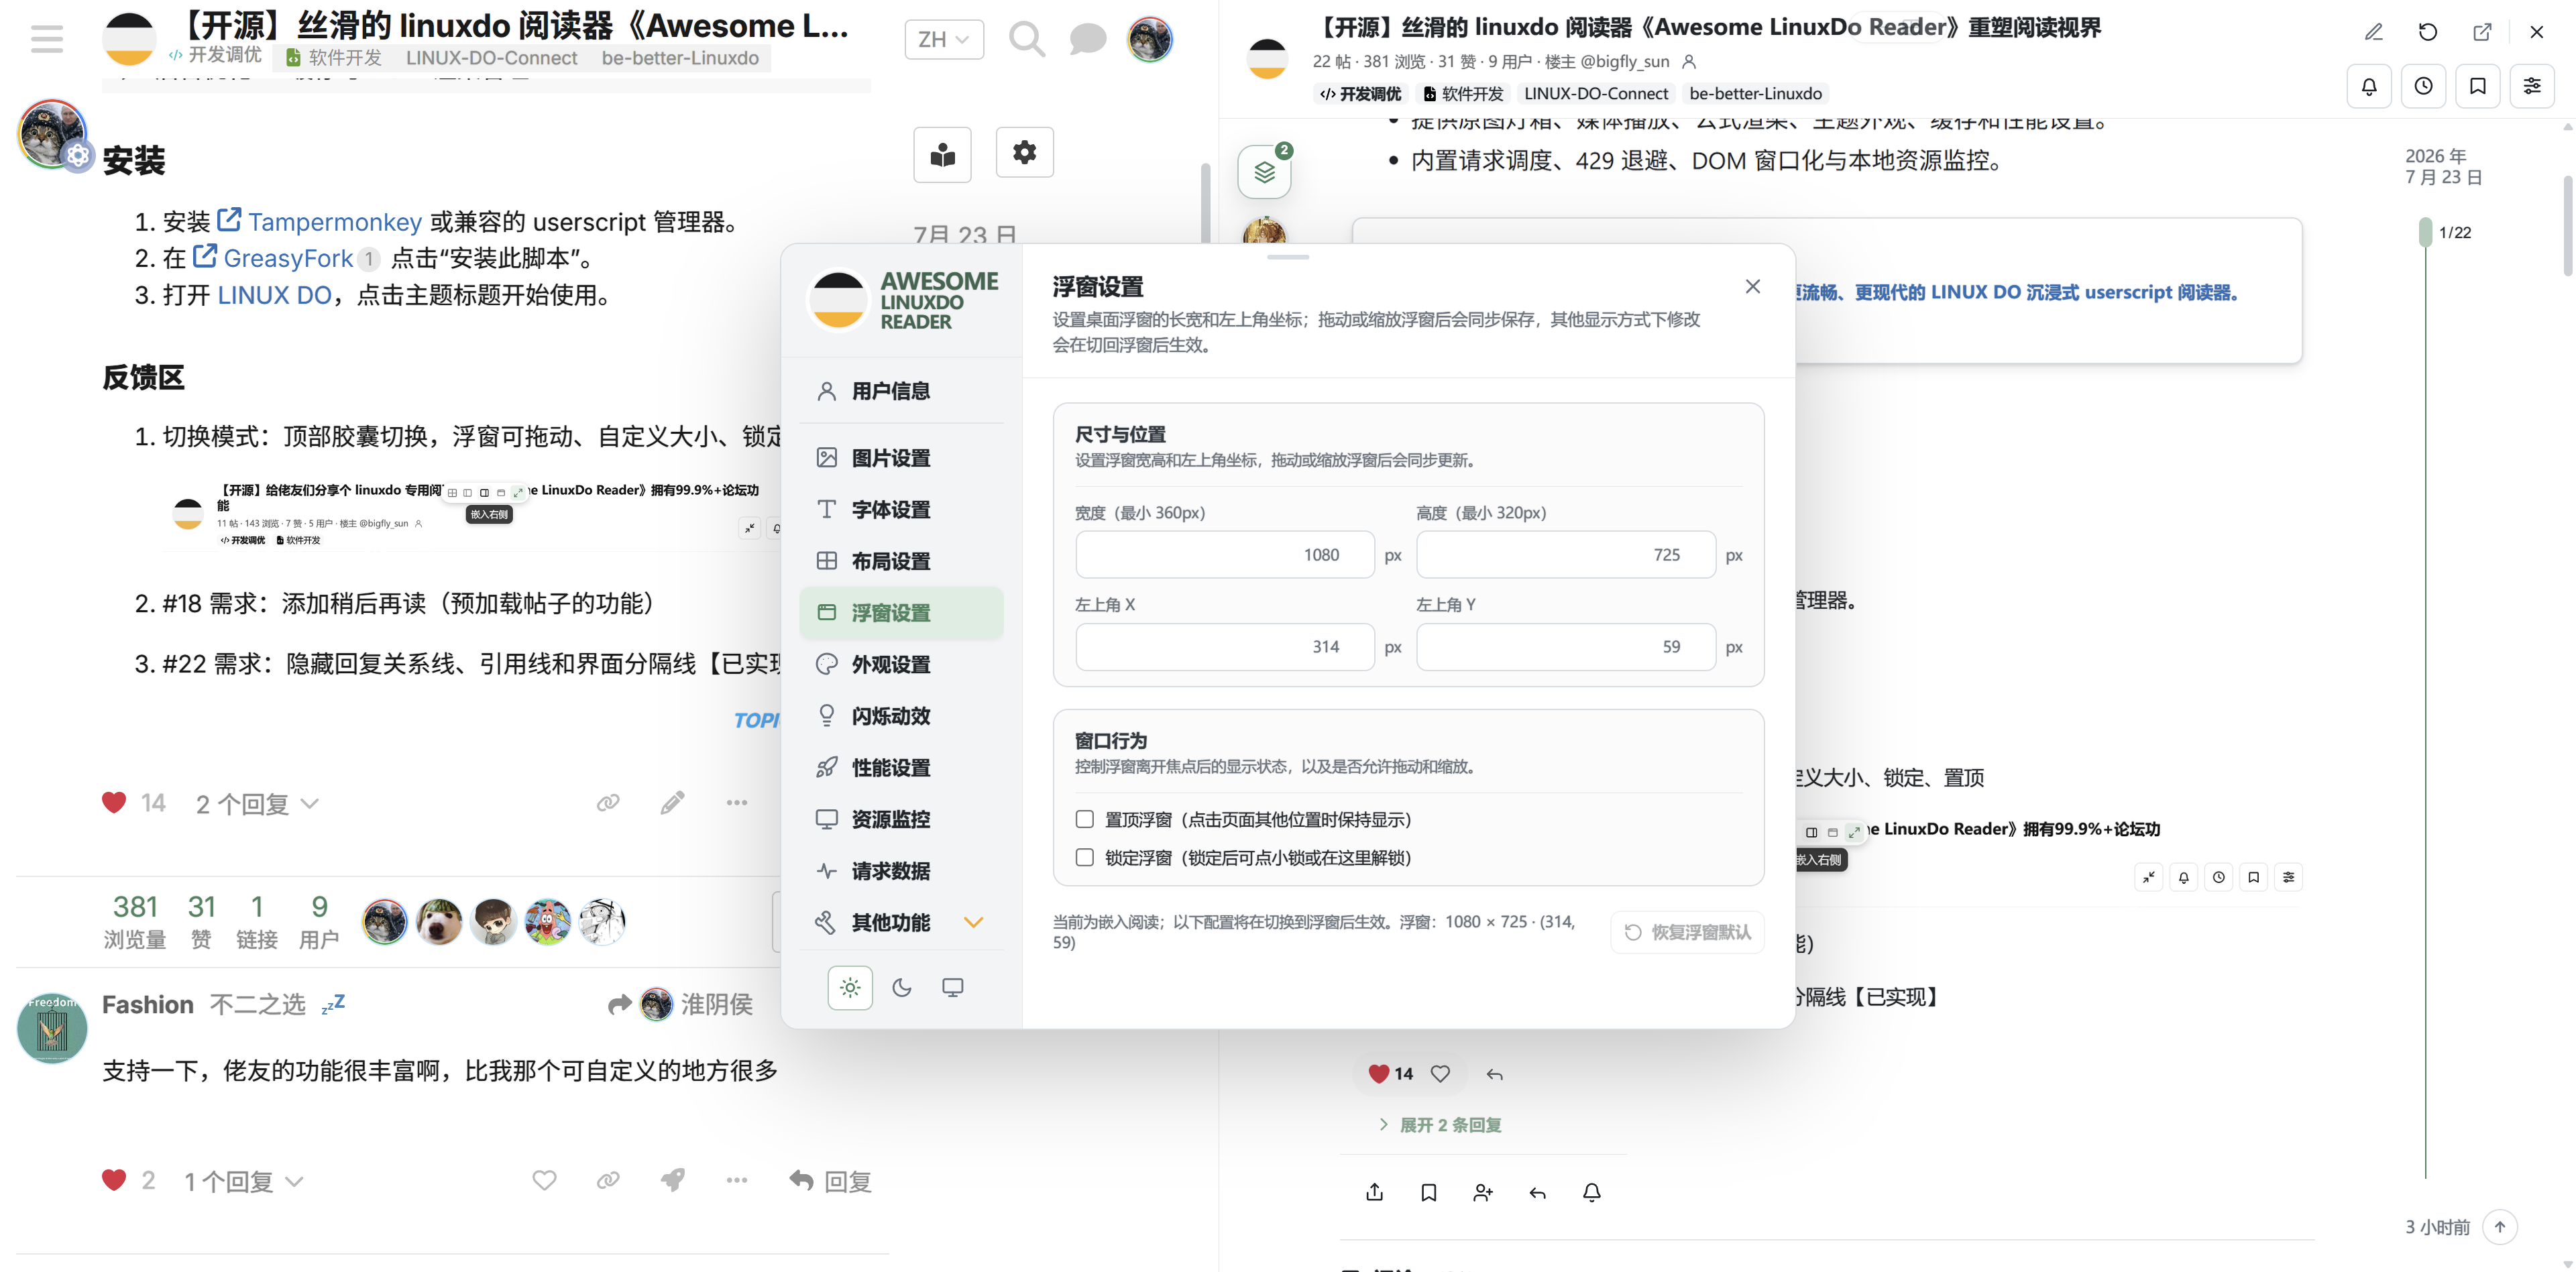Click the 宽度 input field showing 1080
Screen dimensions: 2576x1272
[1224, 555]
